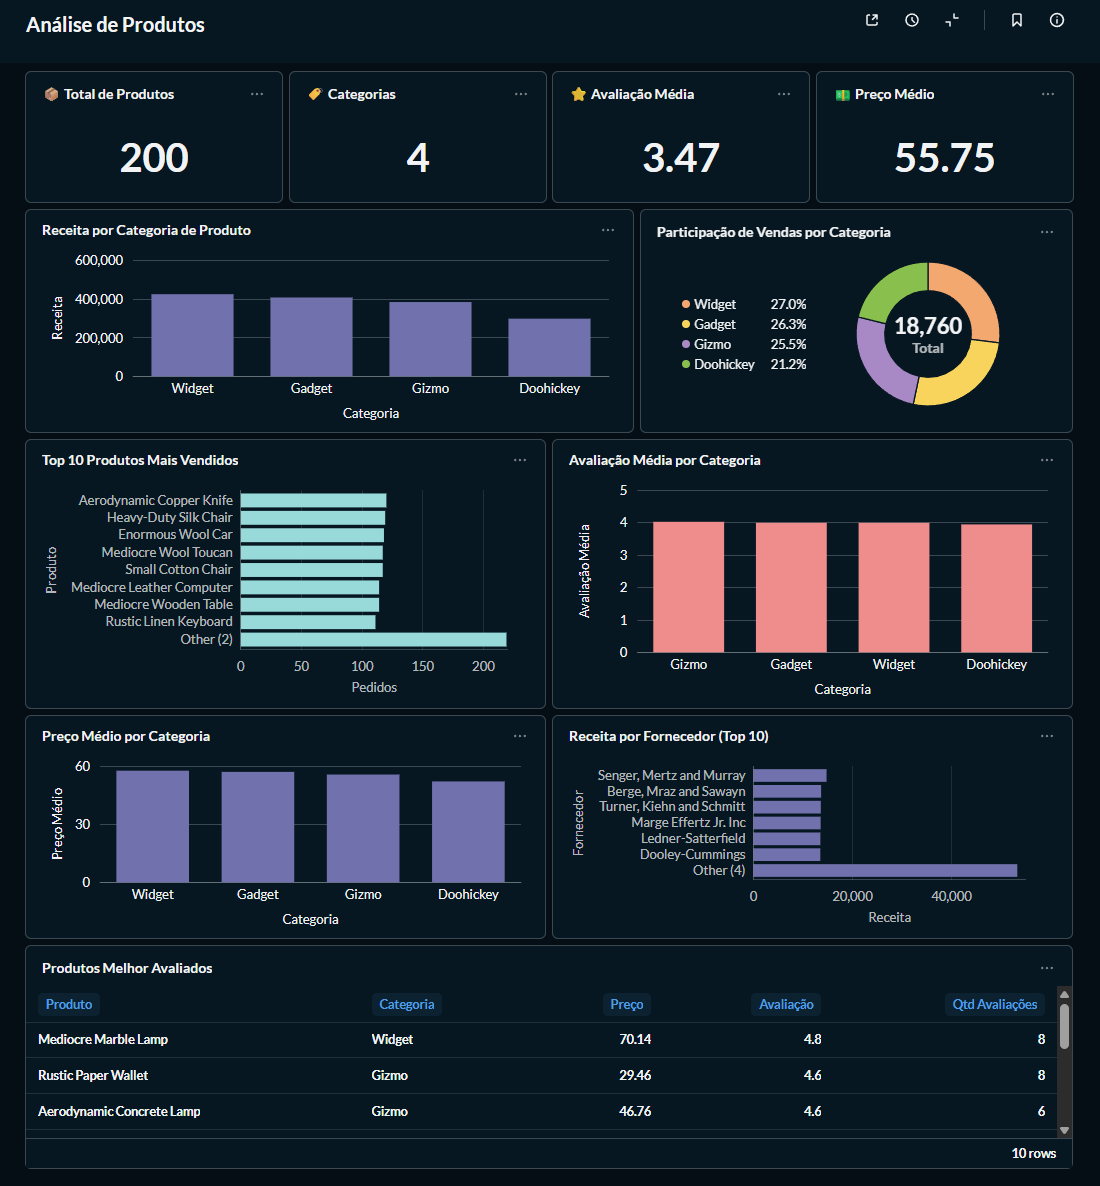Bookmark this dashboard

click(x=1015, y=19)
